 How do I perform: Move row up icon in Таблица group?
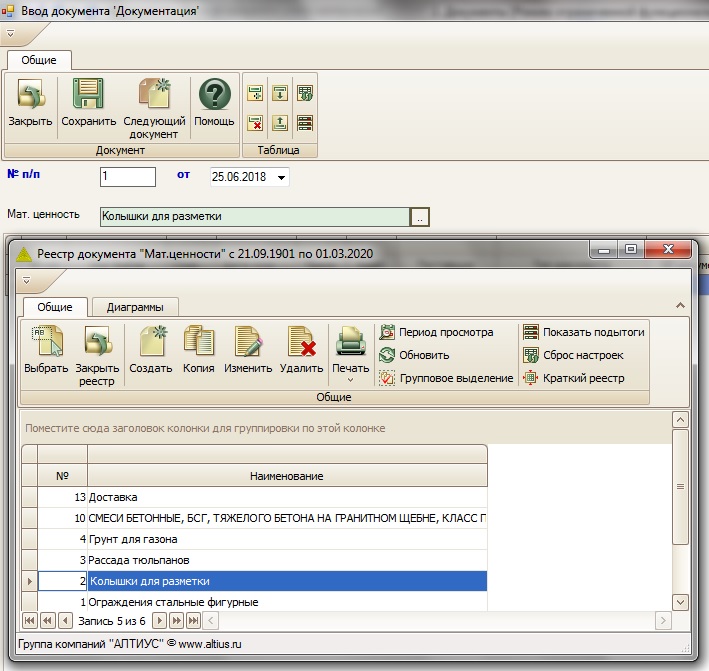tap(280, 123)
